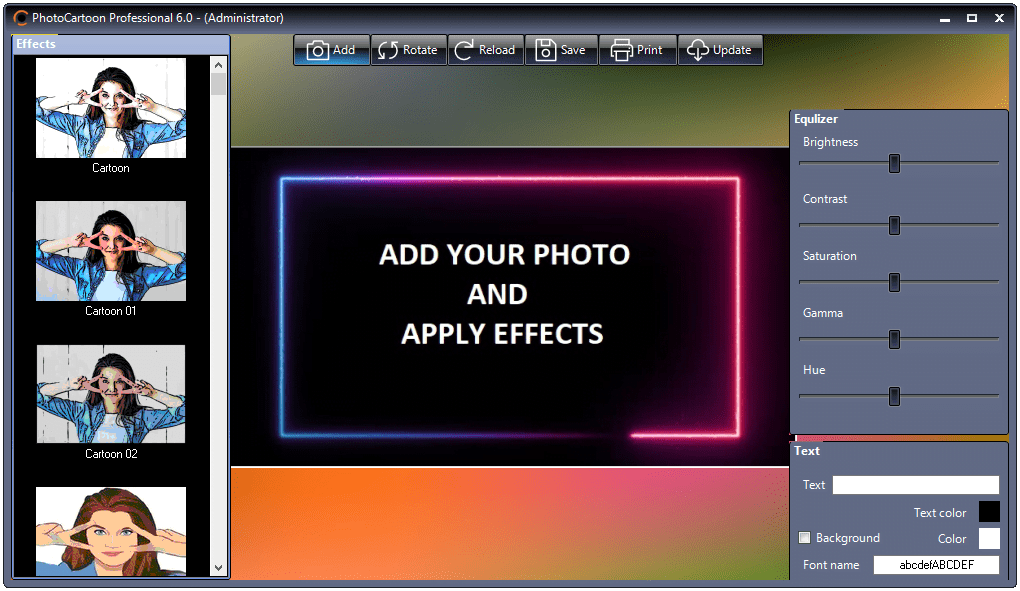Click the Text panel title

click(807, 451)
